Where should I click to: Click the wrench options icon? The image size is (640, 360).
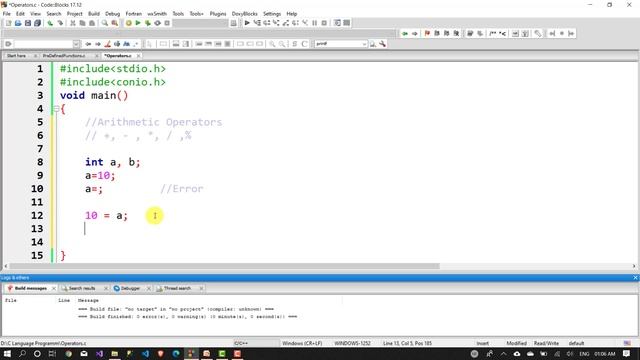382,44
